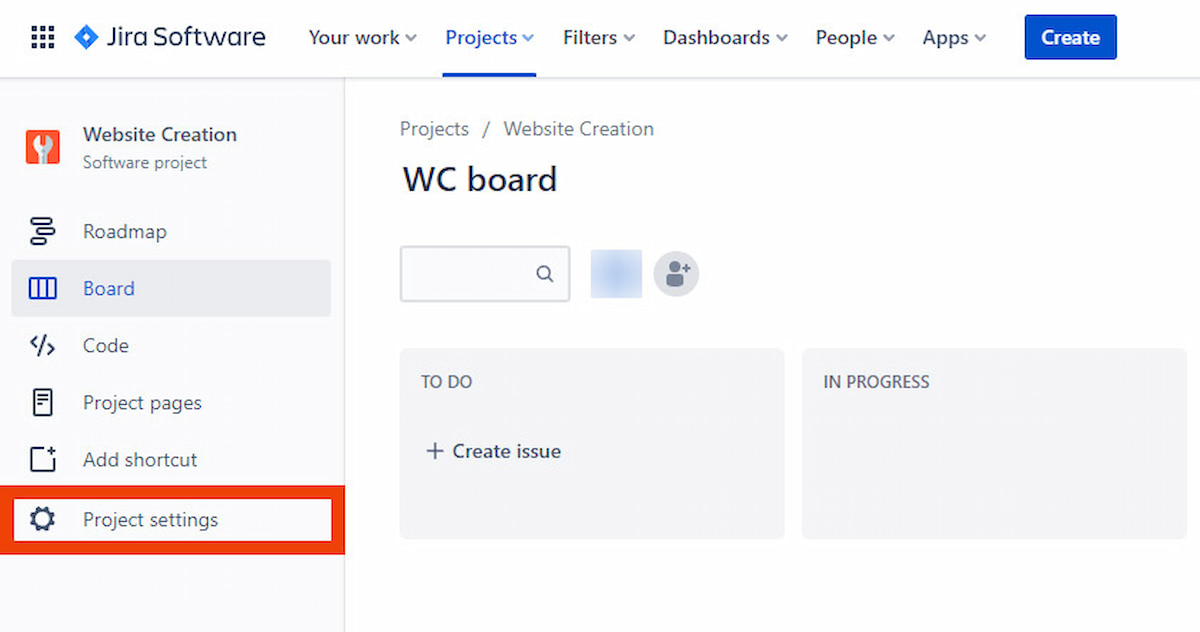The height and width of the screenshot is (632, 1200).
Task: Click the add people icon on board
Action: [x=676, y=273]
